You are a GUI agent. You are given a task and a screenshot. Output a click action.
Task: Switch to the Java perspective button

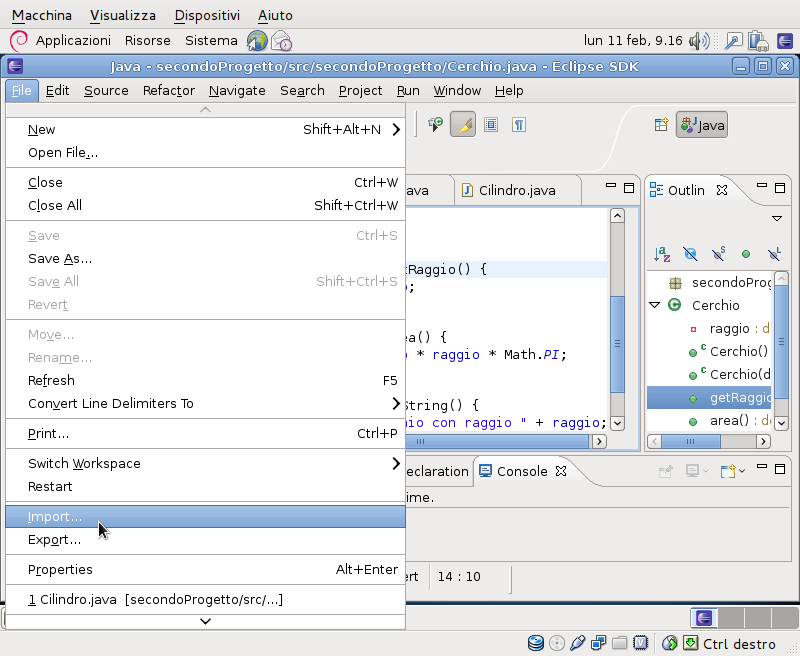tap(702, 125)
